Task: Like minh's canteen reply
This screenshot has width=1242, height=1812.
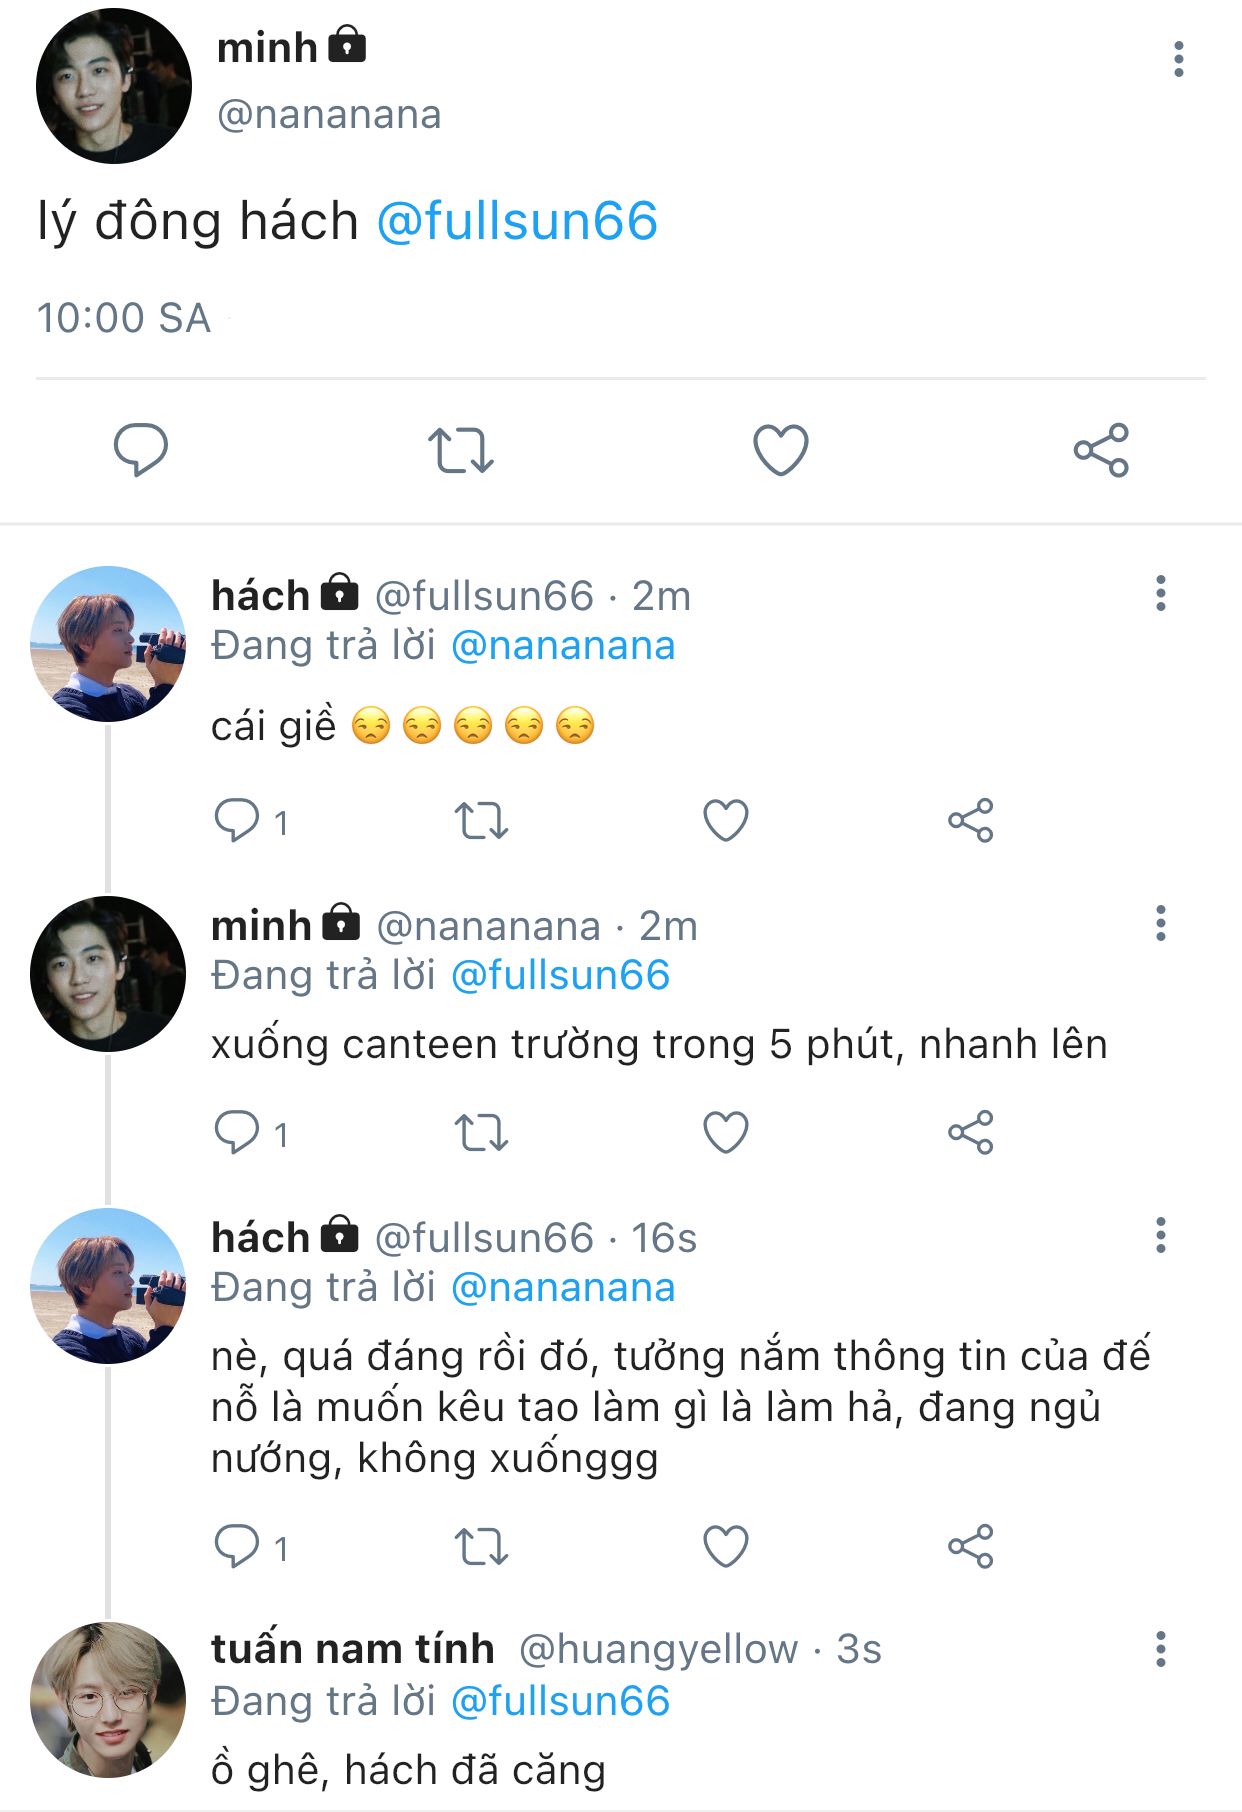Action: click(x=726, y=1133)
